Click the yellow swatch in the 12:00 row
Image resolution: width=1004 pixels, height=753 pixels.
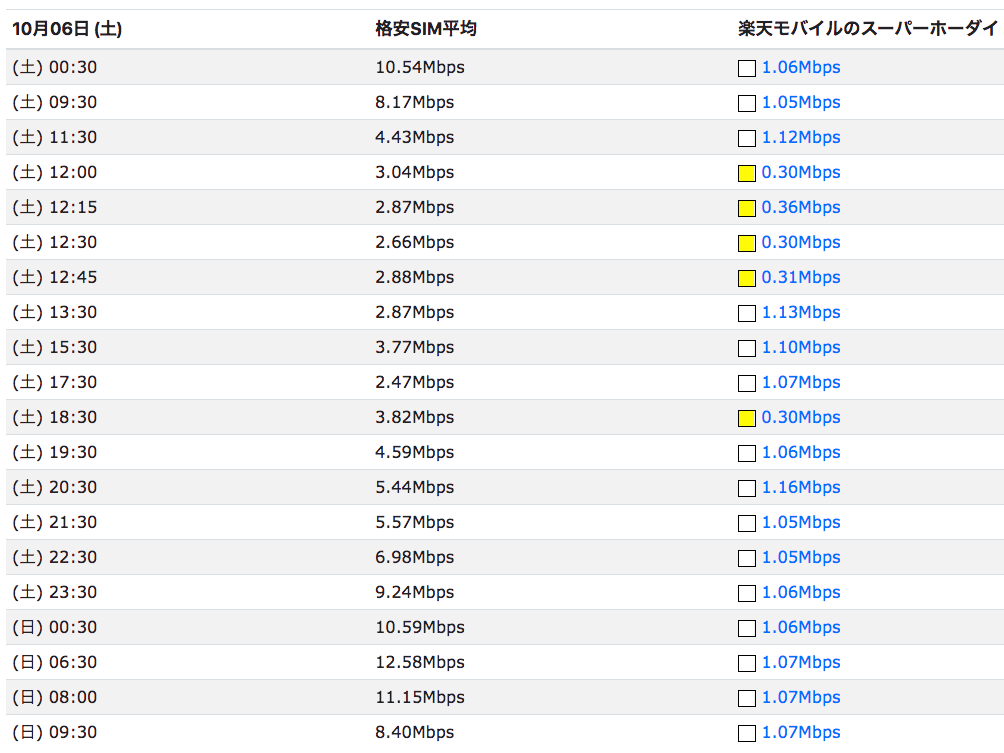tap(747, 174)
